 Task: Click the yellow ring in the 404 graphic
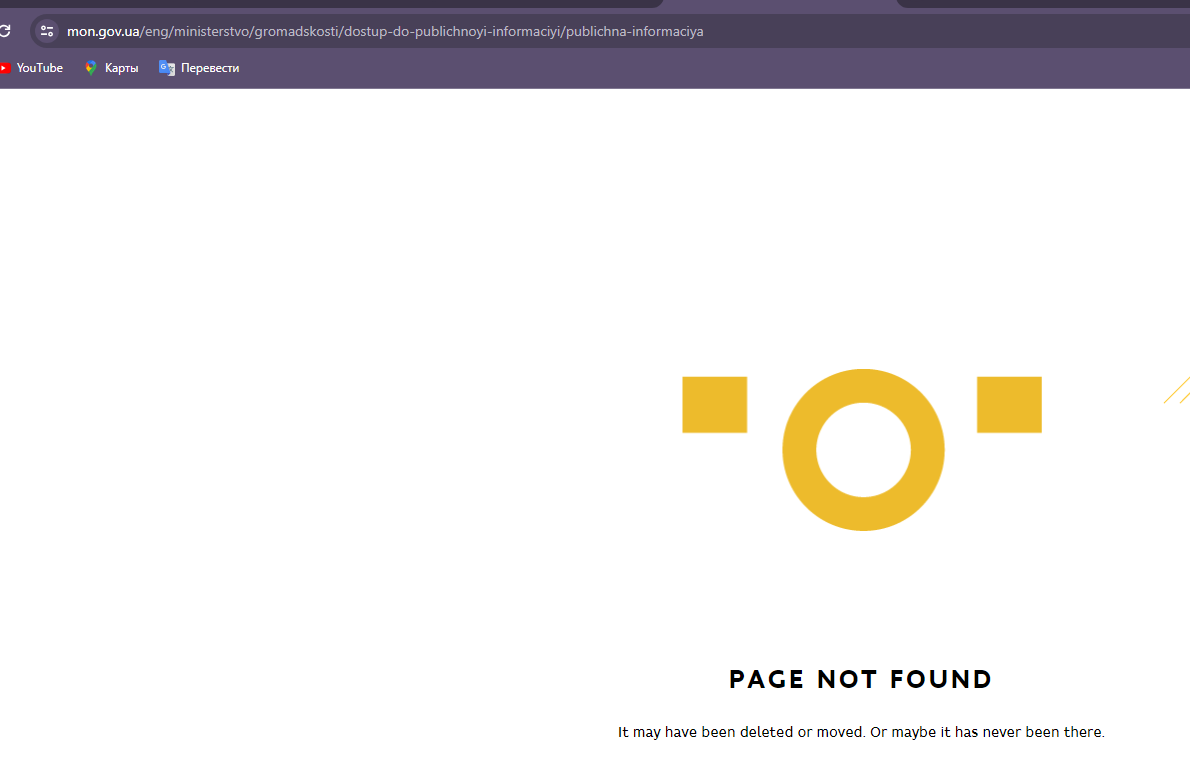tap(863, 386)
